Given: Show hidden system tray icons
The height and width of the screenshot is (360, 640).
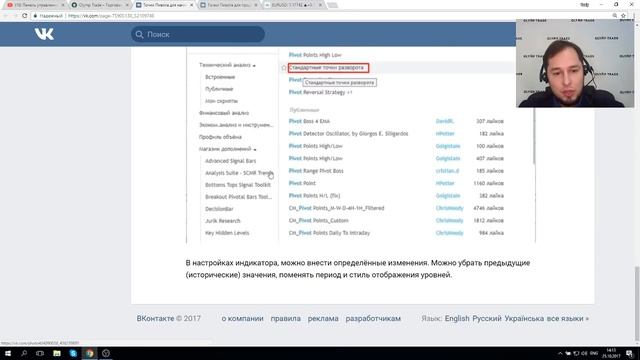Looking at the screenshot, I should coord(560,353).
